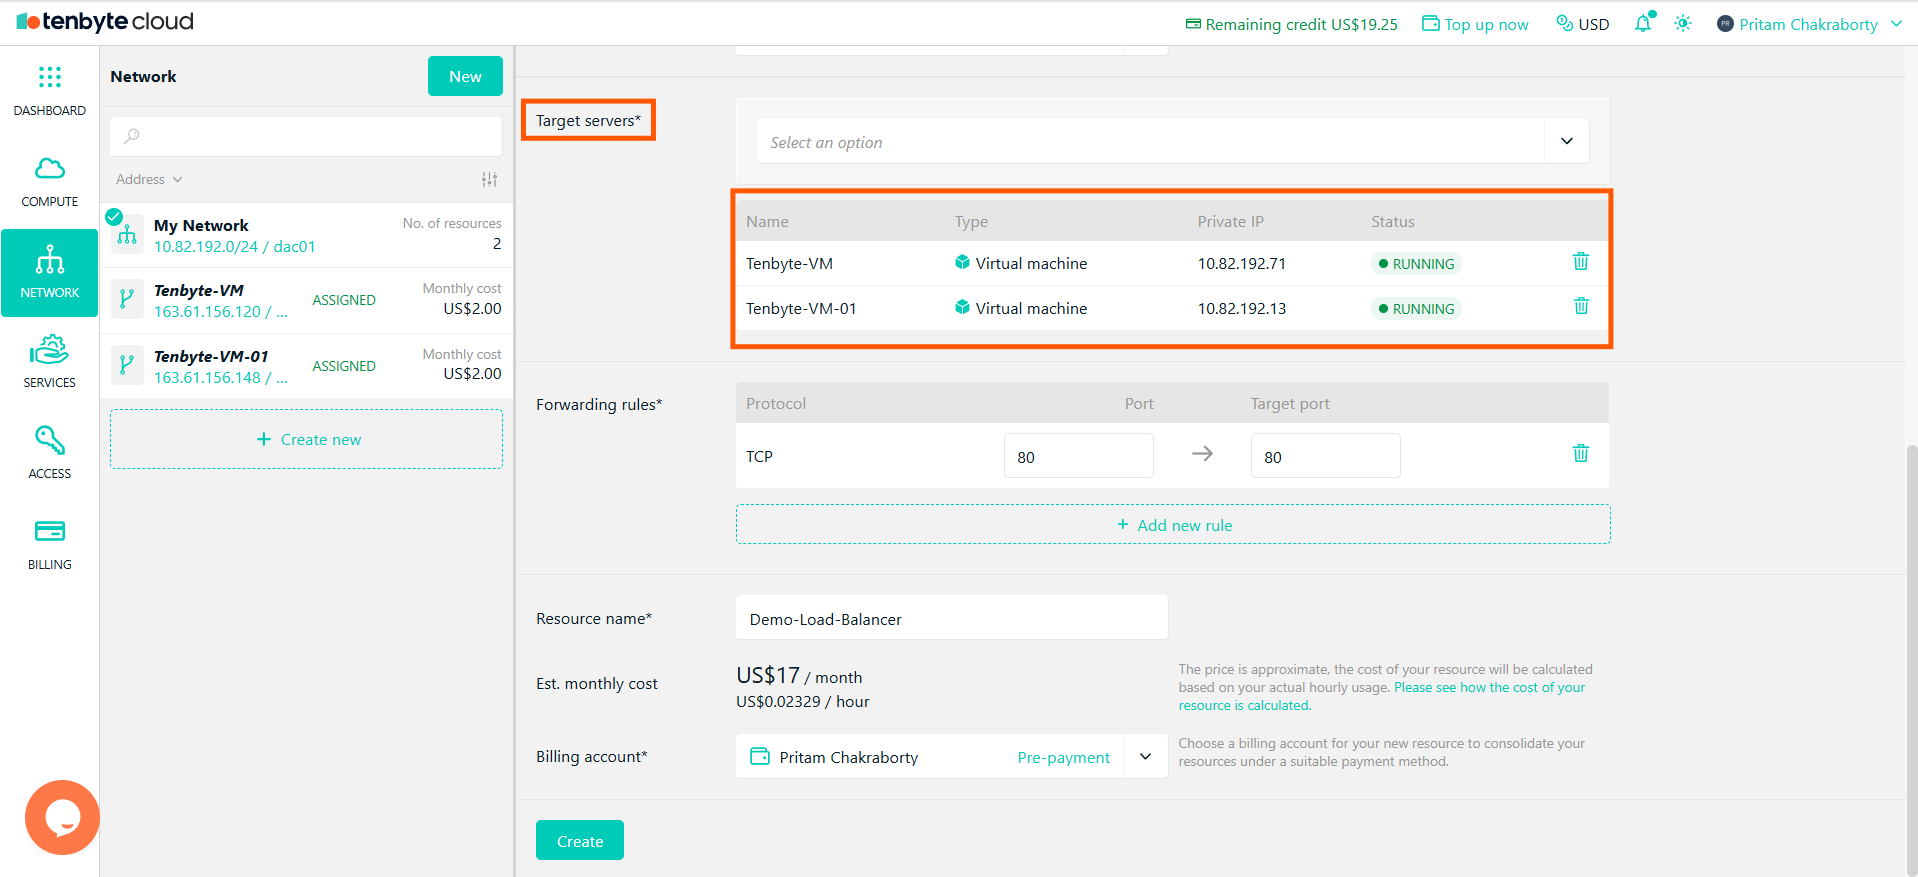Open the live chat bubble
Image resolution: width=1918 pixels, height=877 pixels.
click(x=62, y=817)
